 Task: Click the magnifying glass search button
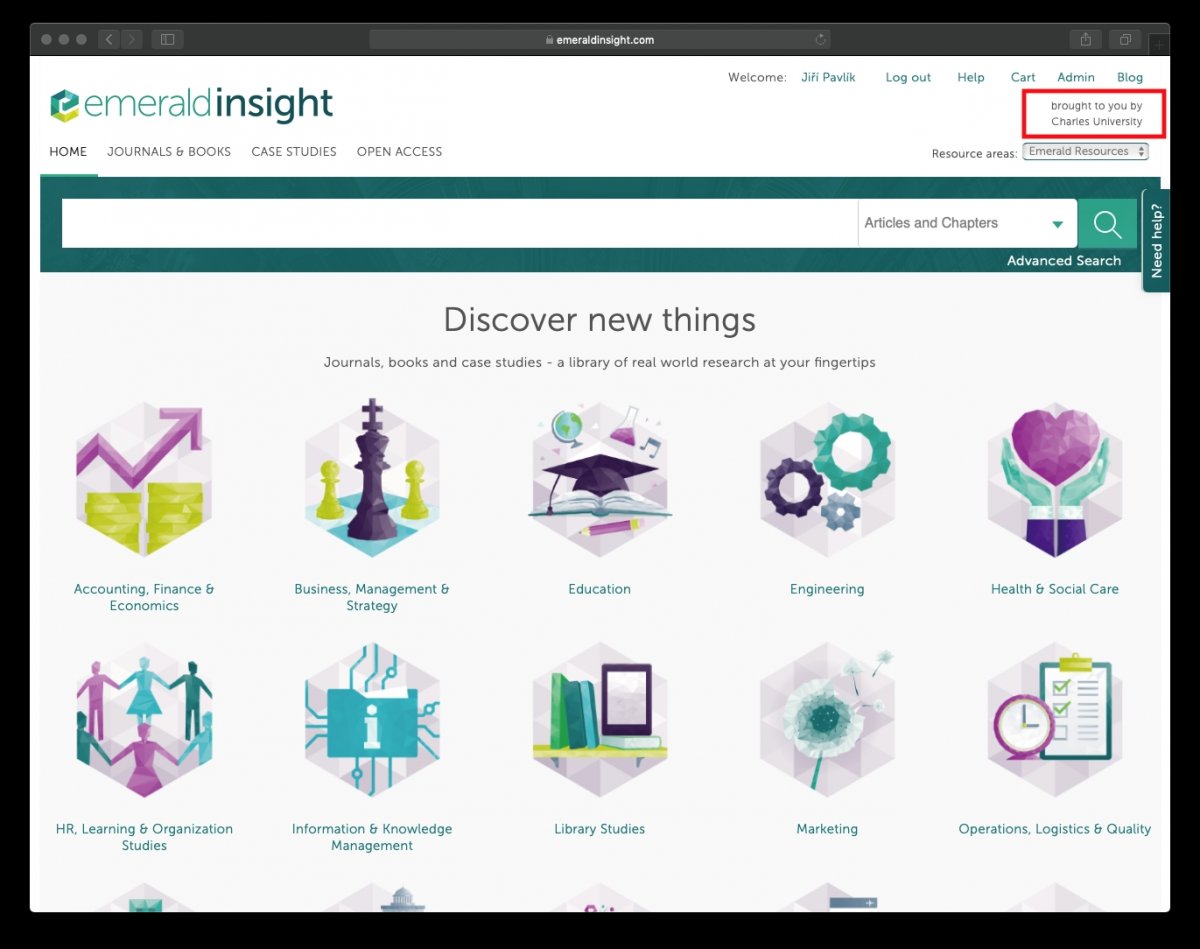(x=1107, y=223)
